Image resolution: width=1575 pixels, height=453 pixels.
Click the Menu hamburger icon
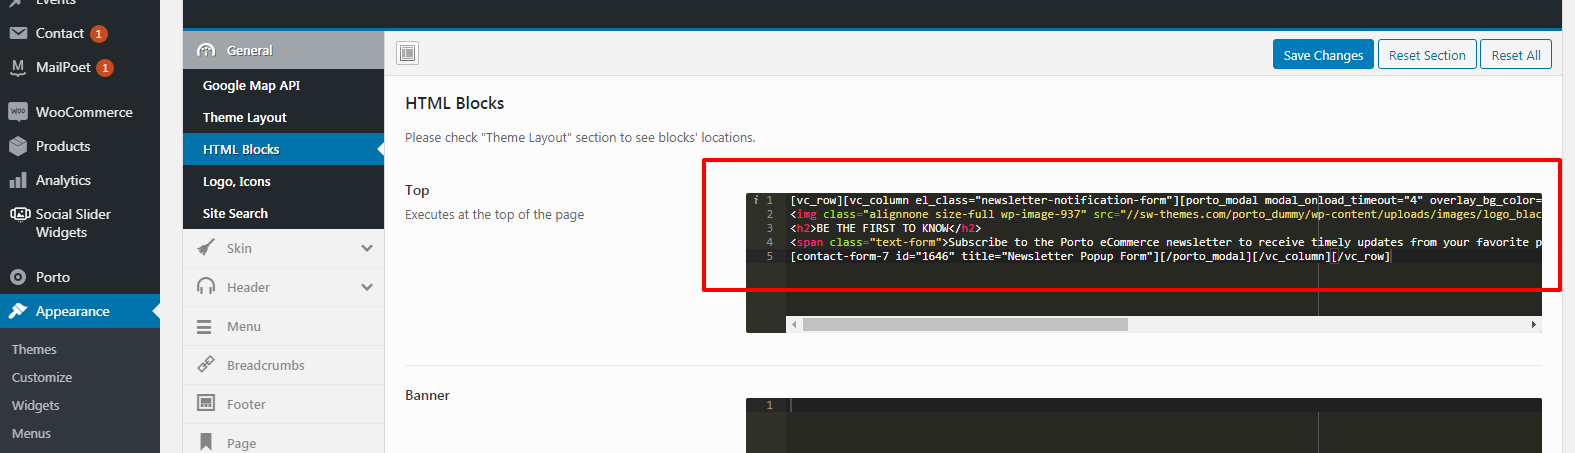click(x=205, y=326)
